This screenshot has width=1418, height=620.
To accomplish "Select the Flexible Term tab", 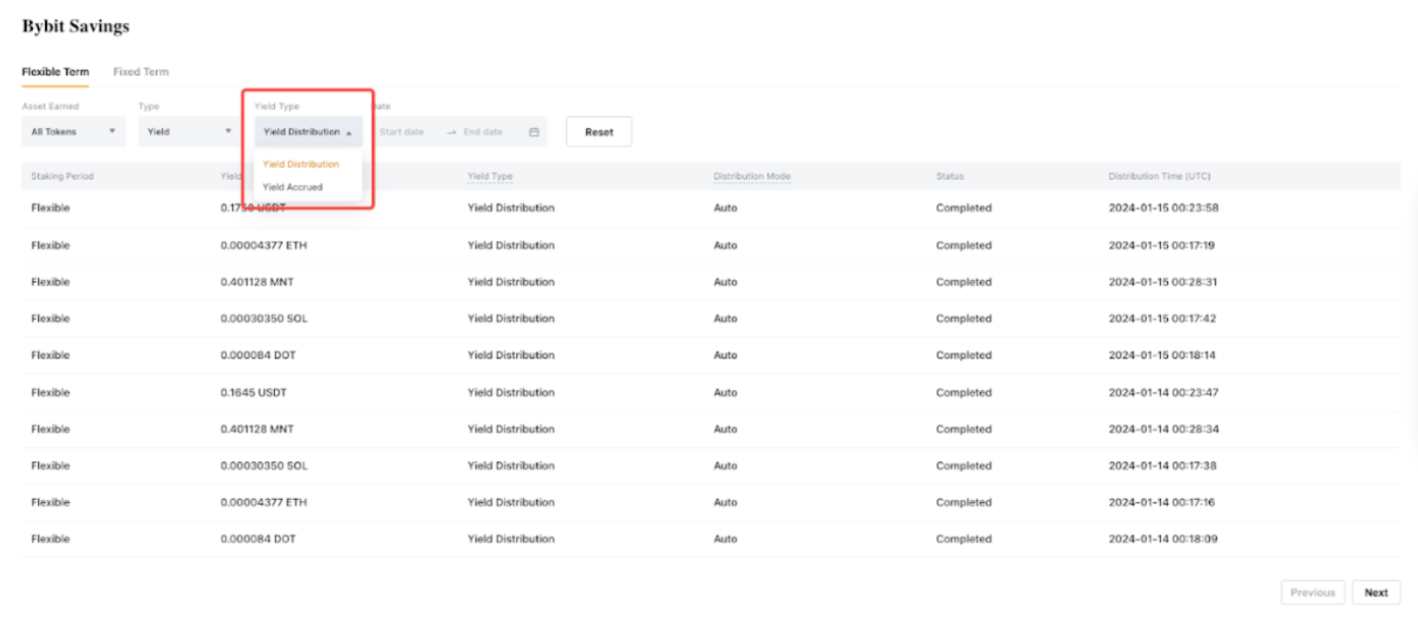I will 55,72.
